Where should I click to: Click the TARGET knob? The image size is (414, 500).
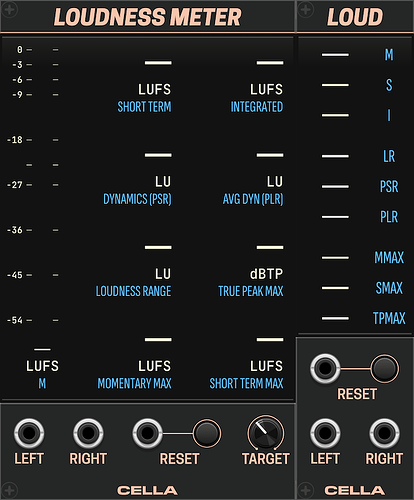pyautogui.click(x=266, y=433)
